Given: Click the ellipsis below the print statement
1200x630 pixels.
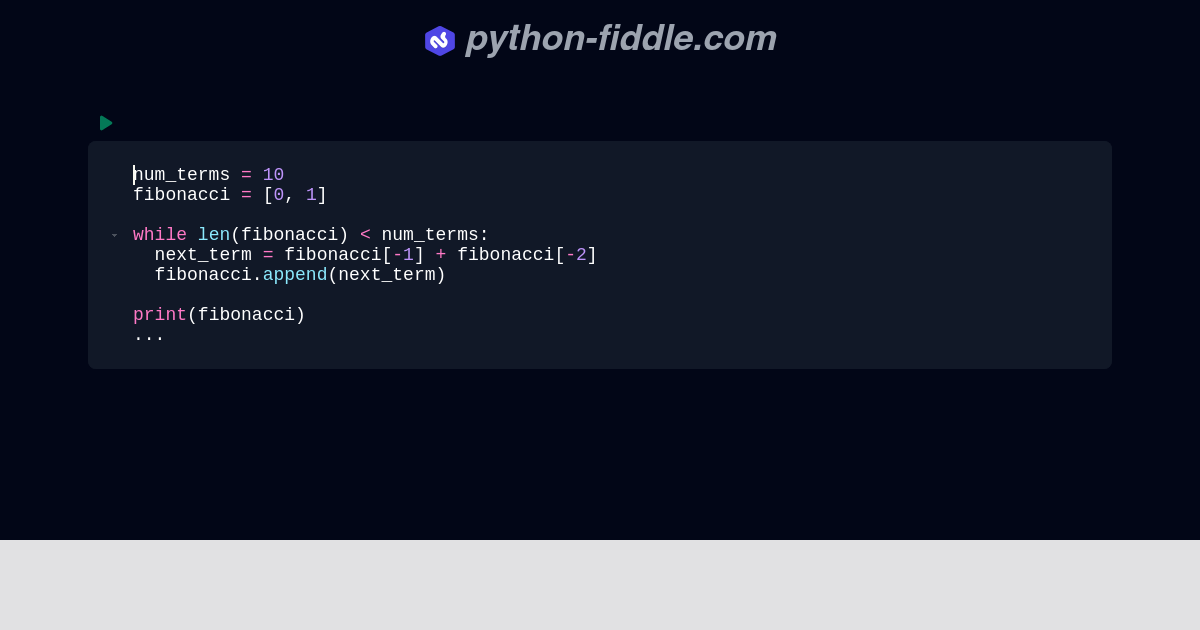Looking at the screenshot, I should pyautogui.click(x=148, y=335).
